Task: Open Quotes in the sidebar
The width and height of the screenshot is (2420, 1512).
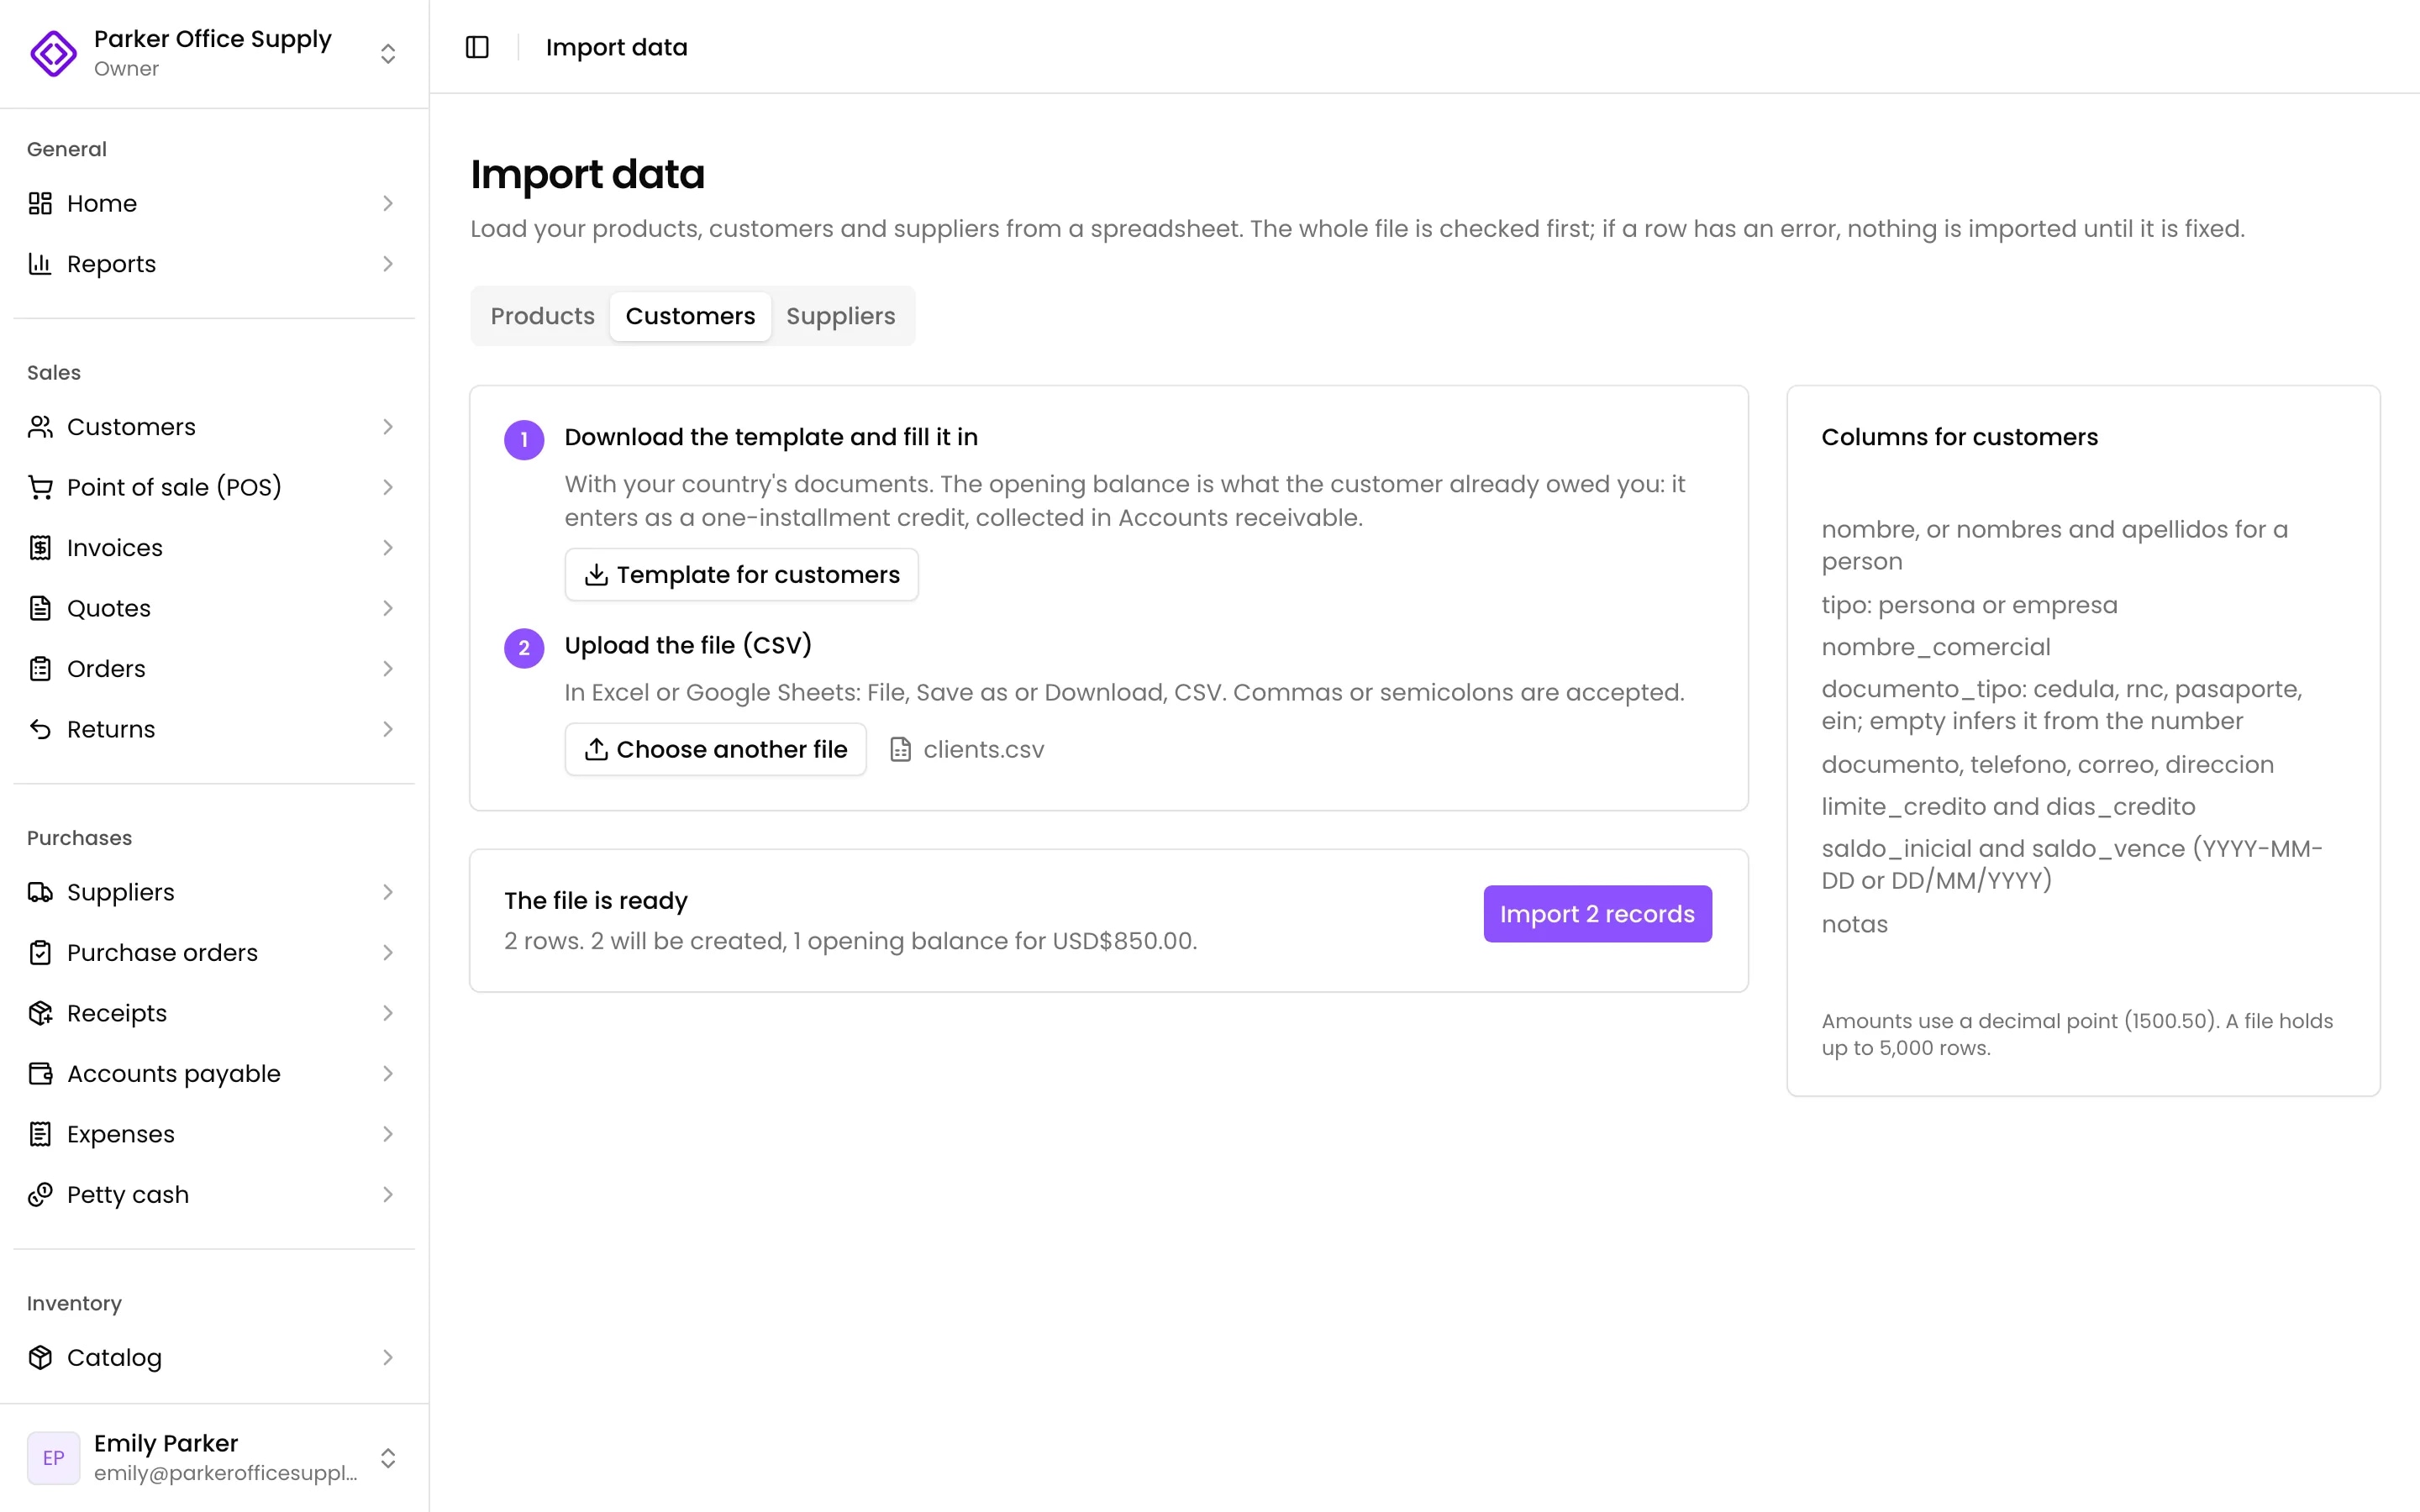Action: tap(214, 608)
